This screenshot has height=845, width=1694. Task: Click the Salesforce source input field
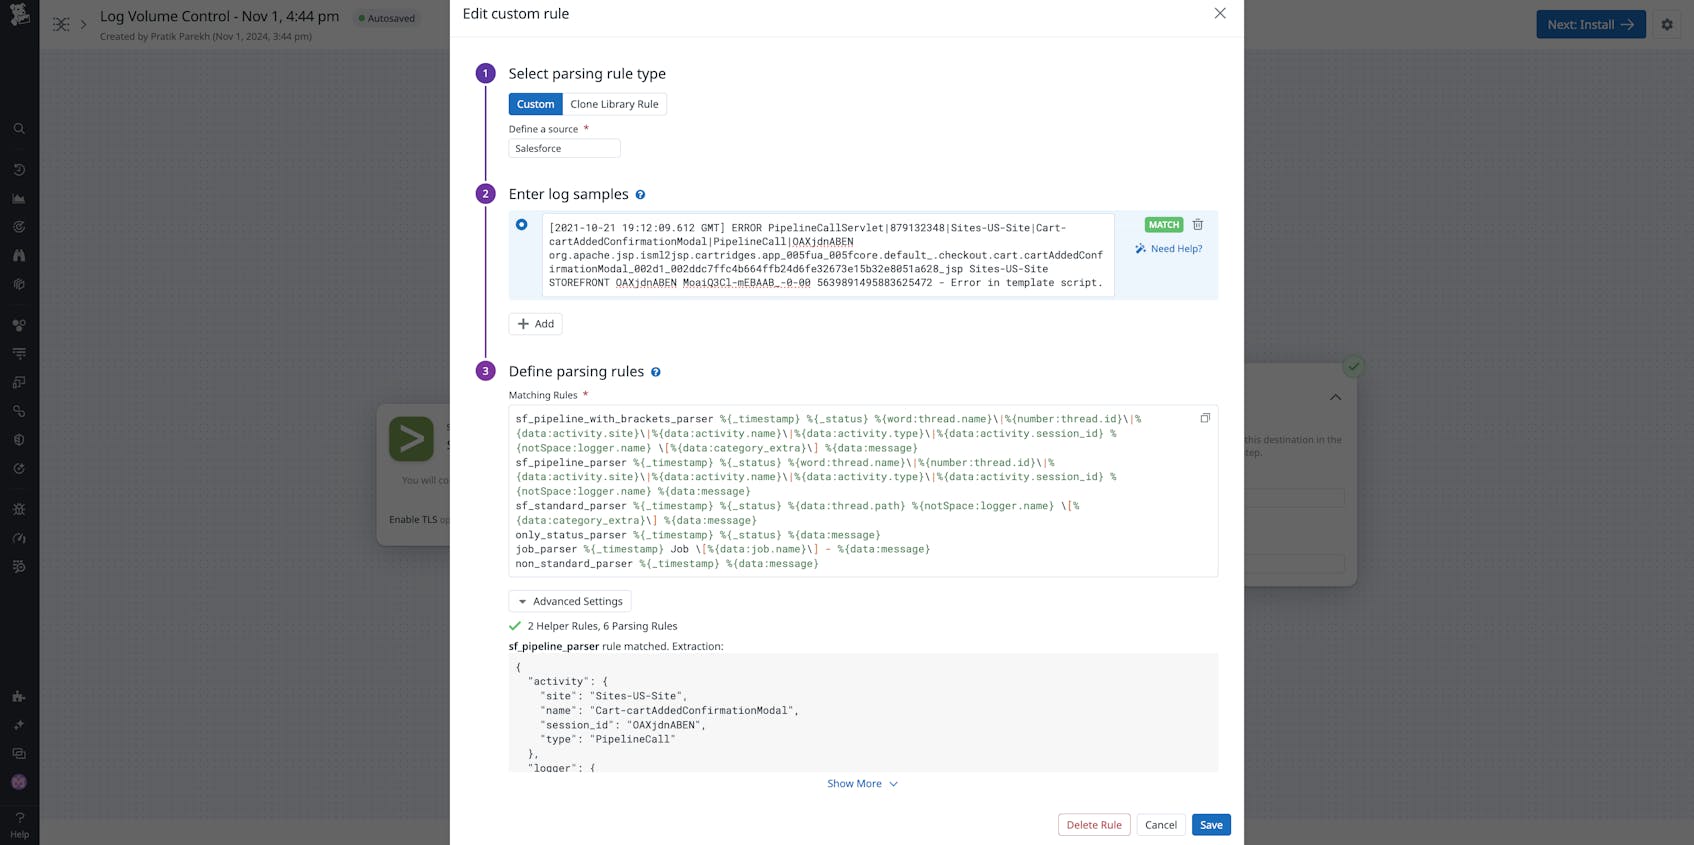tap(564, 148)
